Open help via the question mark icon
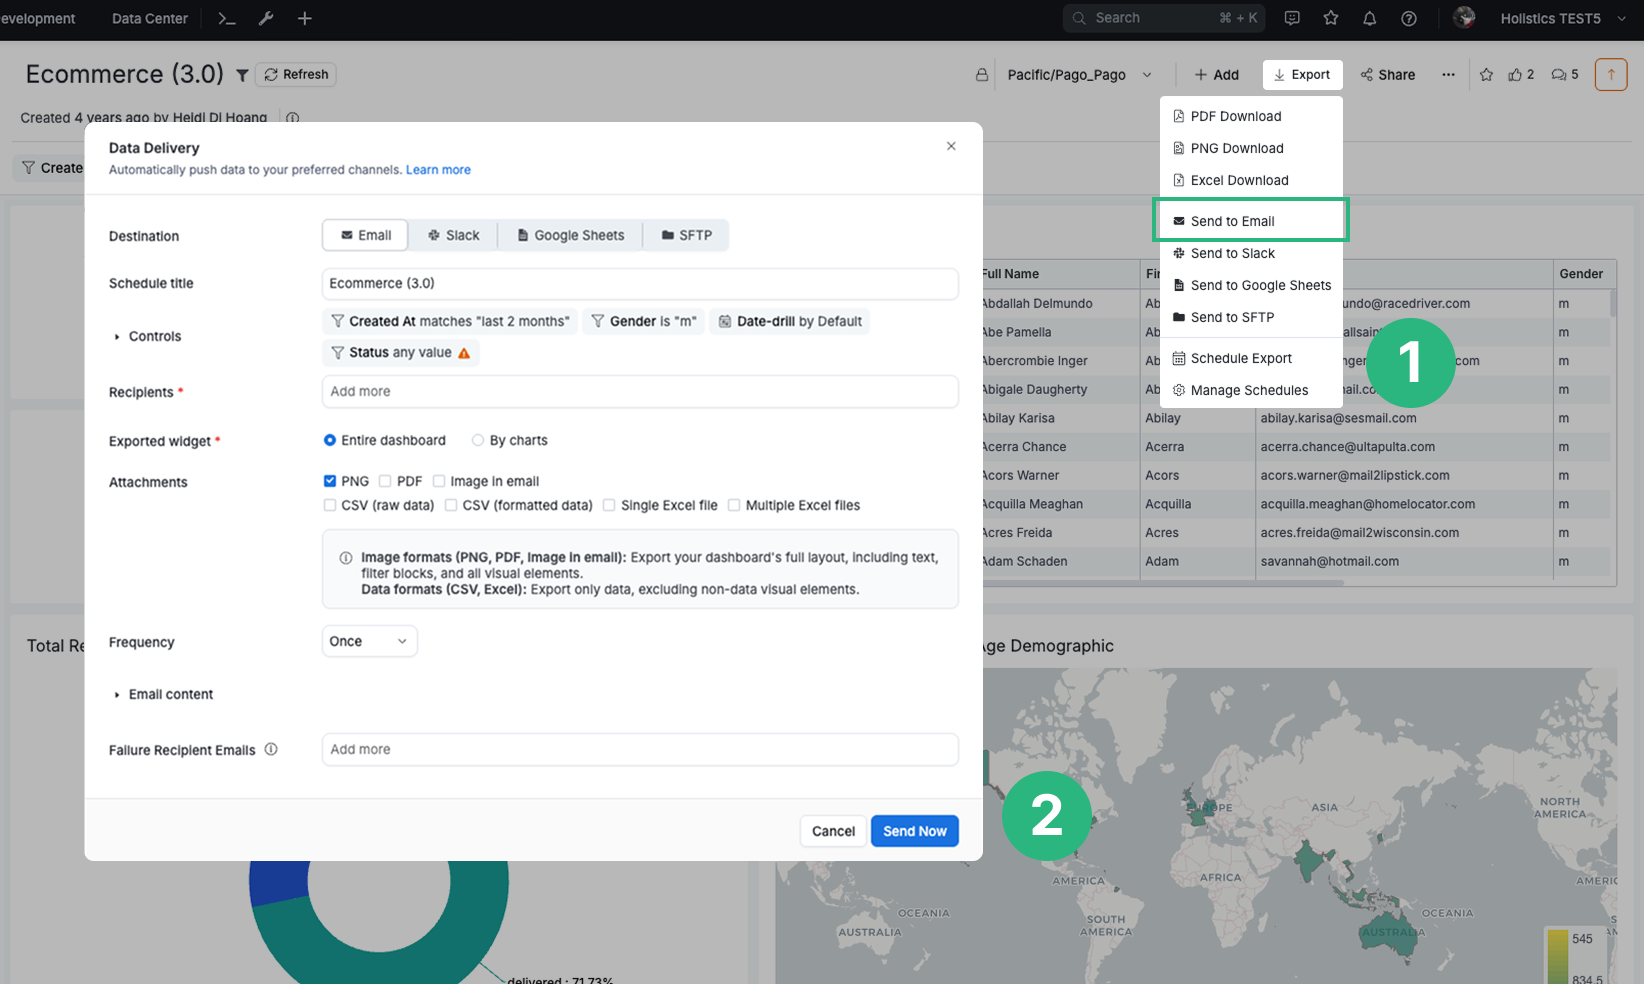Viewport: 1644px width, 984px height. [1409, 18]
